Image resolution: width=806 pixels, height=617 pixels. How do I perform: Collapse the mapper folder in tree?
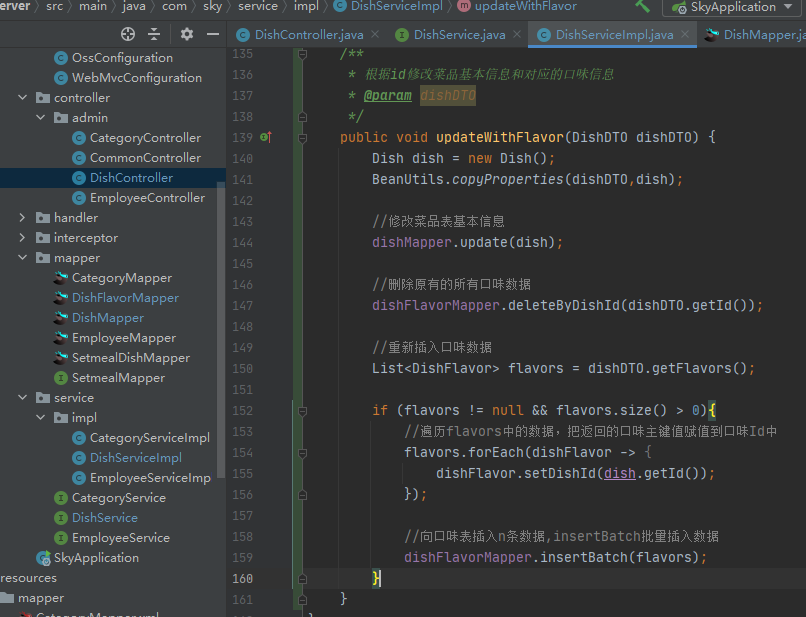coord(23,258)
